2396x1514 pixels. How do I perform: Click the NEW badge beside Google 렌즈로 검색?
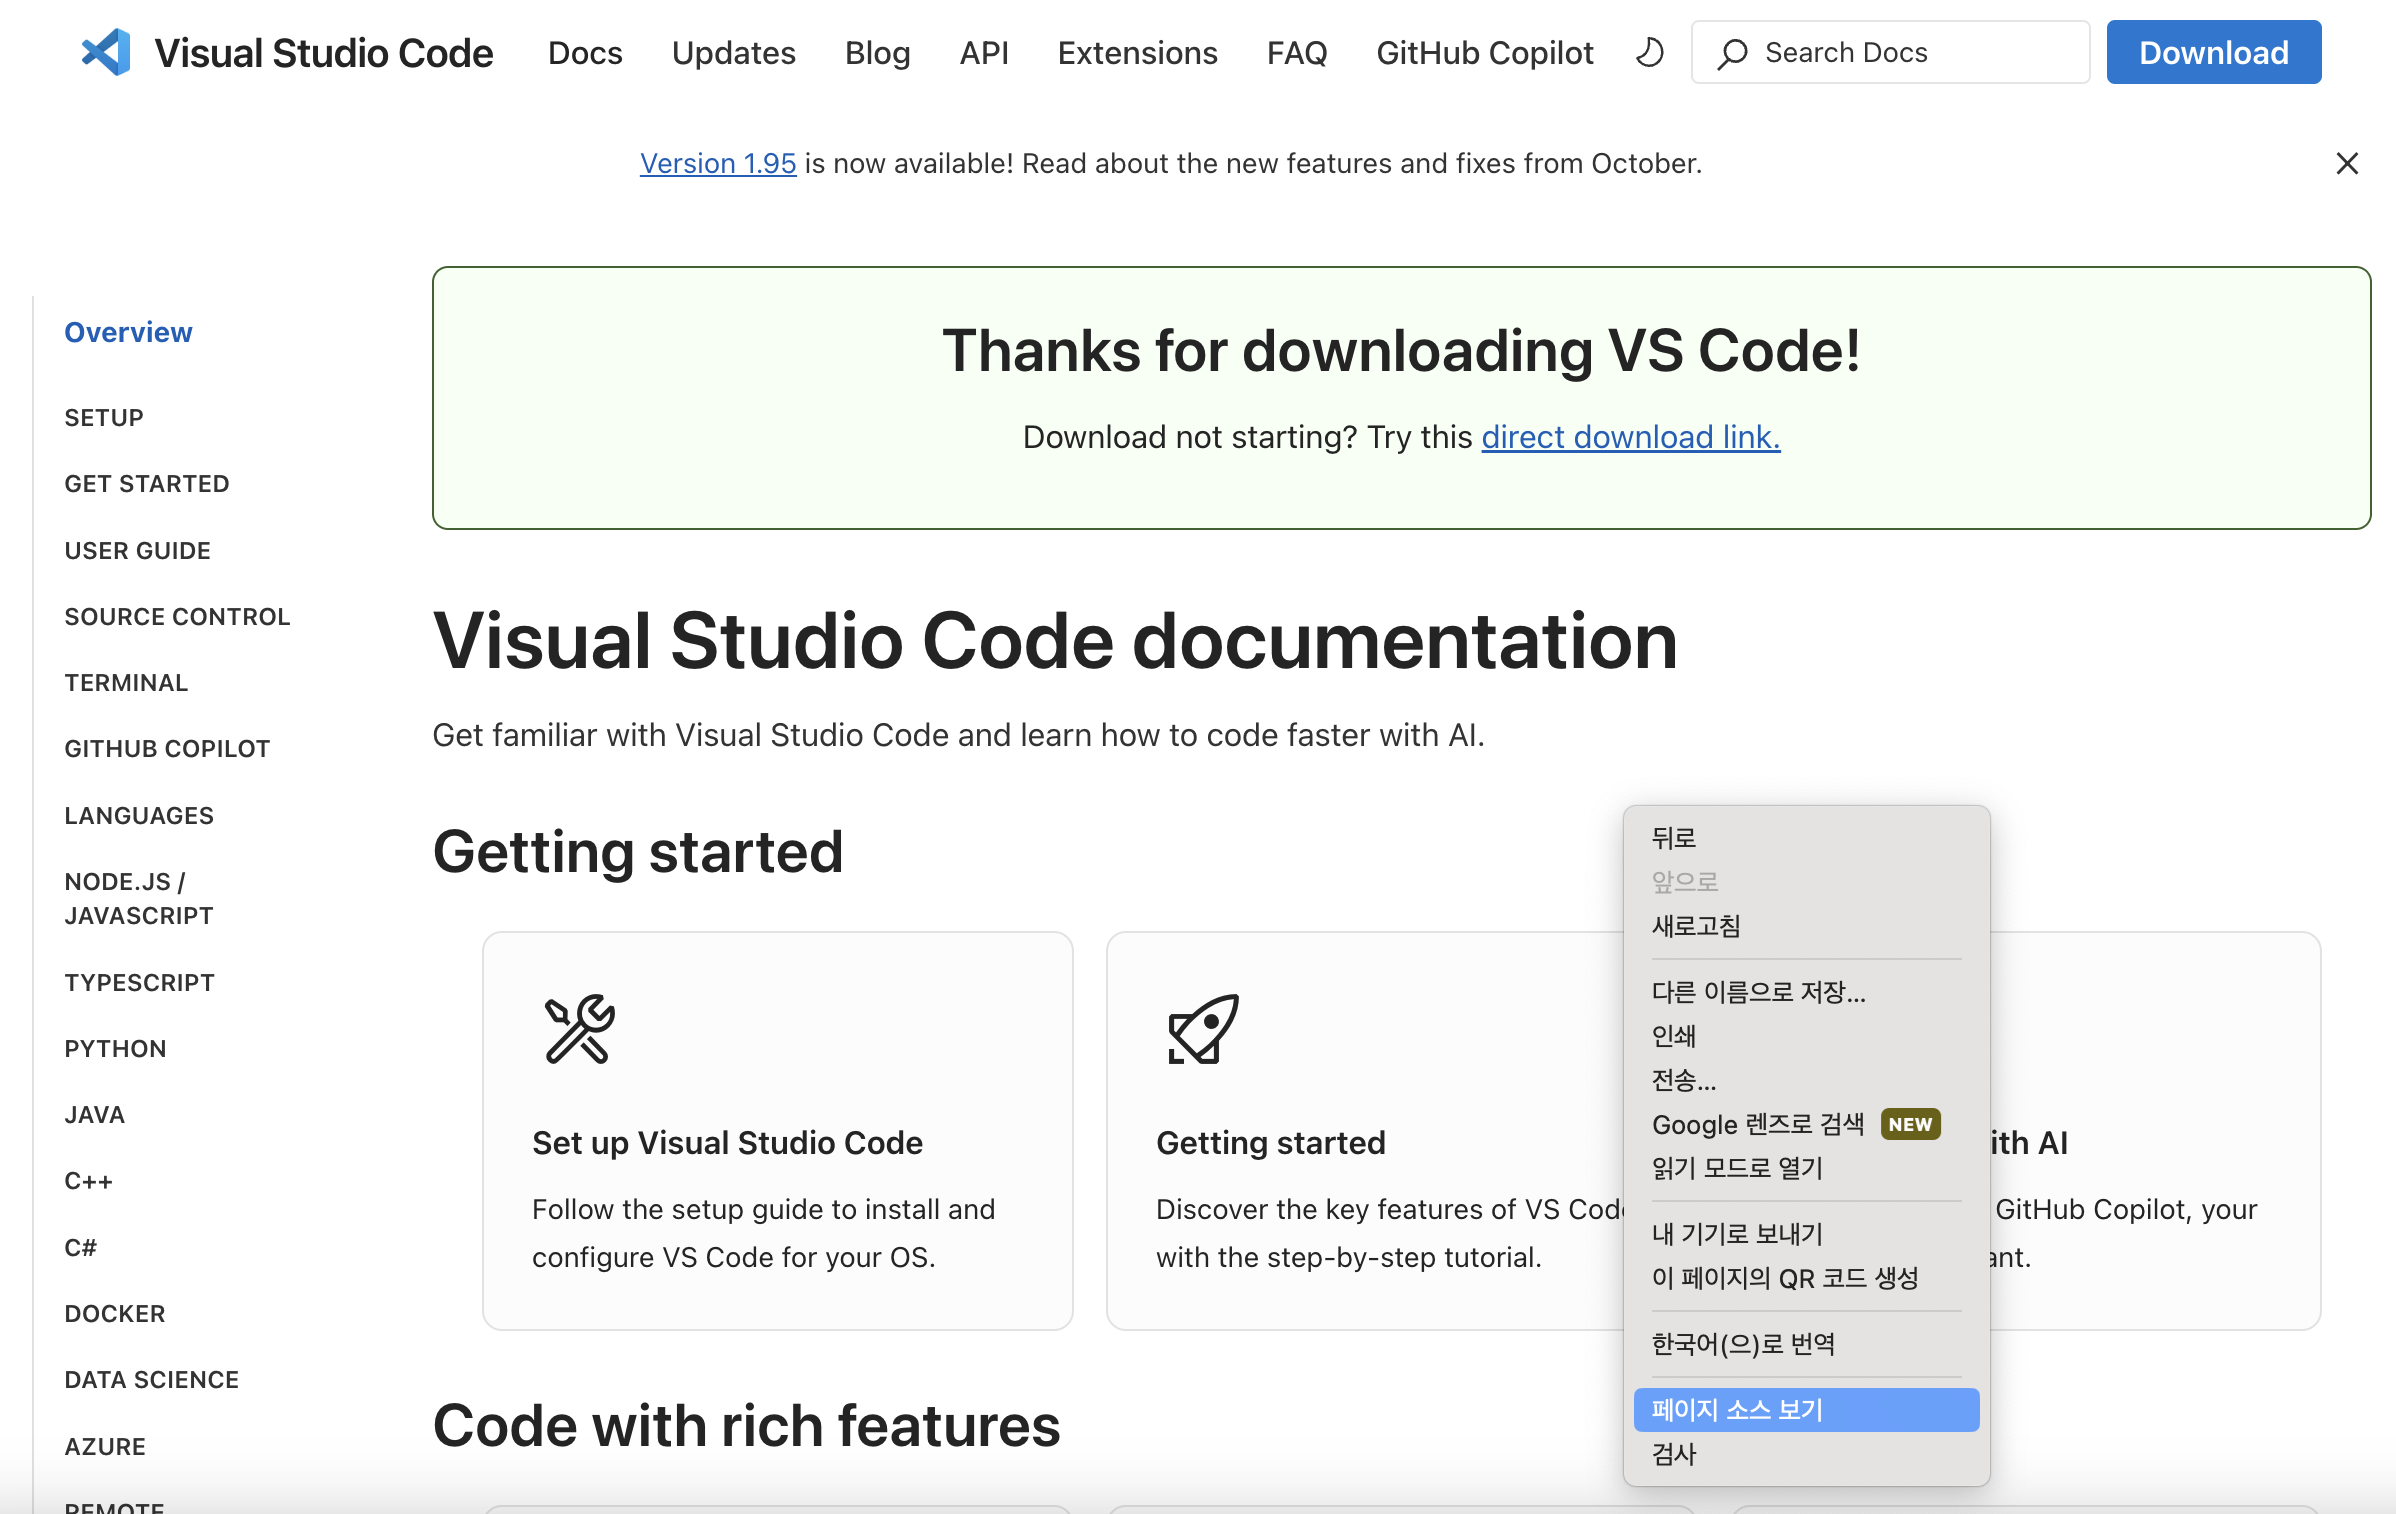(1910, 1124)
